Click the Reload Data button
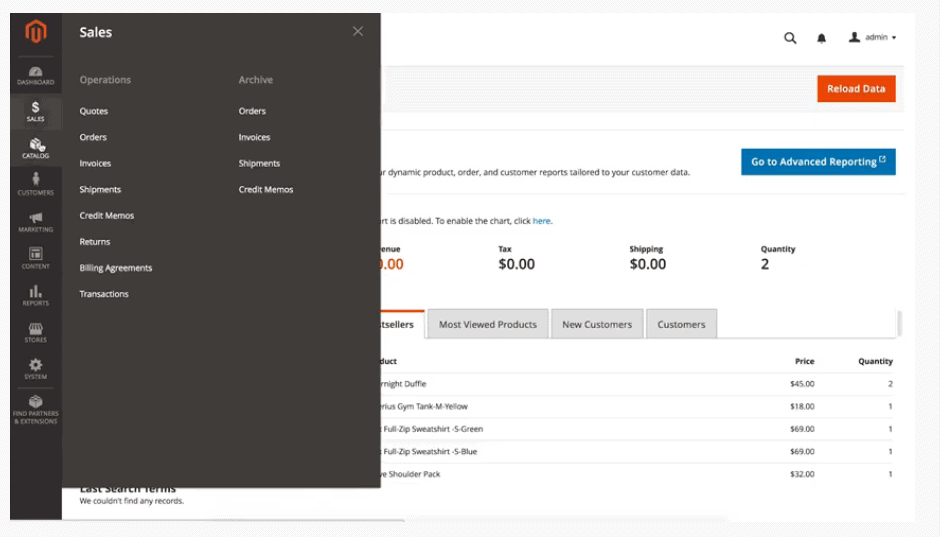 coord(856,89)
